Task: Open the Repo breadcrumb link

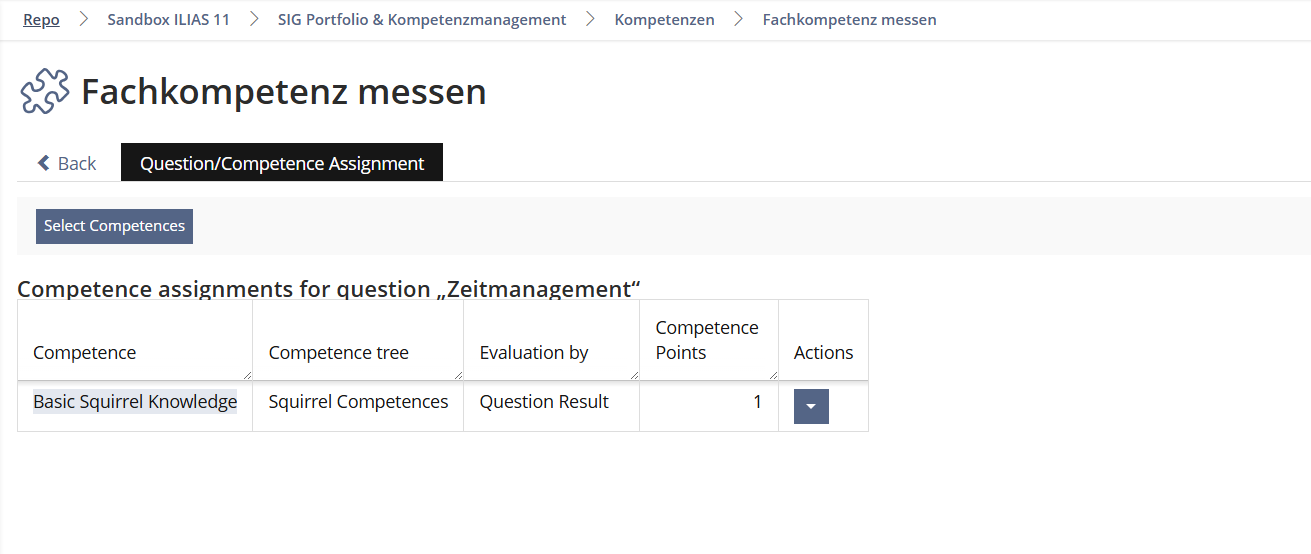Action: (41, 19)
